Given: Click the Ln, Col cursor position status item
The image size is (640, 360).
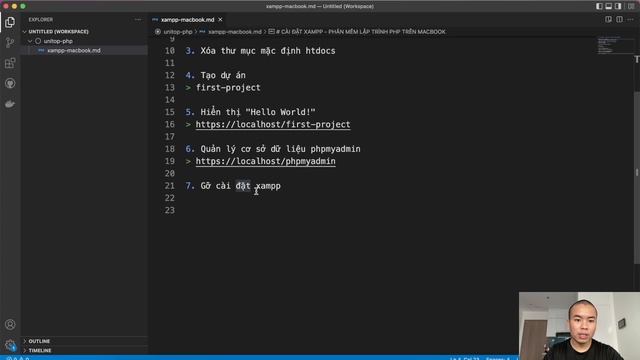Looking at the screenshot, I should [464, 358].
